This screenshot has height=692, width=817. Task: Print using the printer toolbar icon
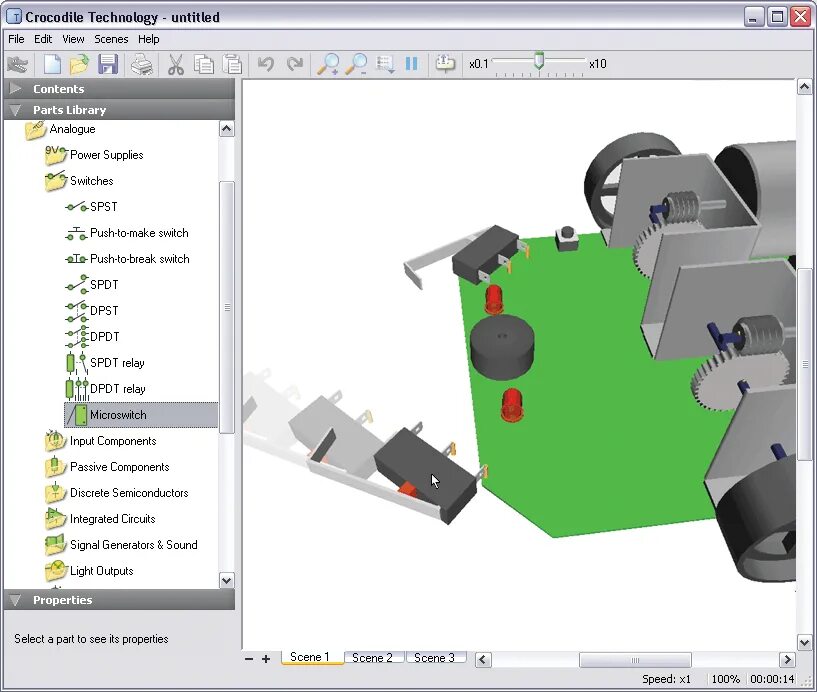tap(141, 65)
